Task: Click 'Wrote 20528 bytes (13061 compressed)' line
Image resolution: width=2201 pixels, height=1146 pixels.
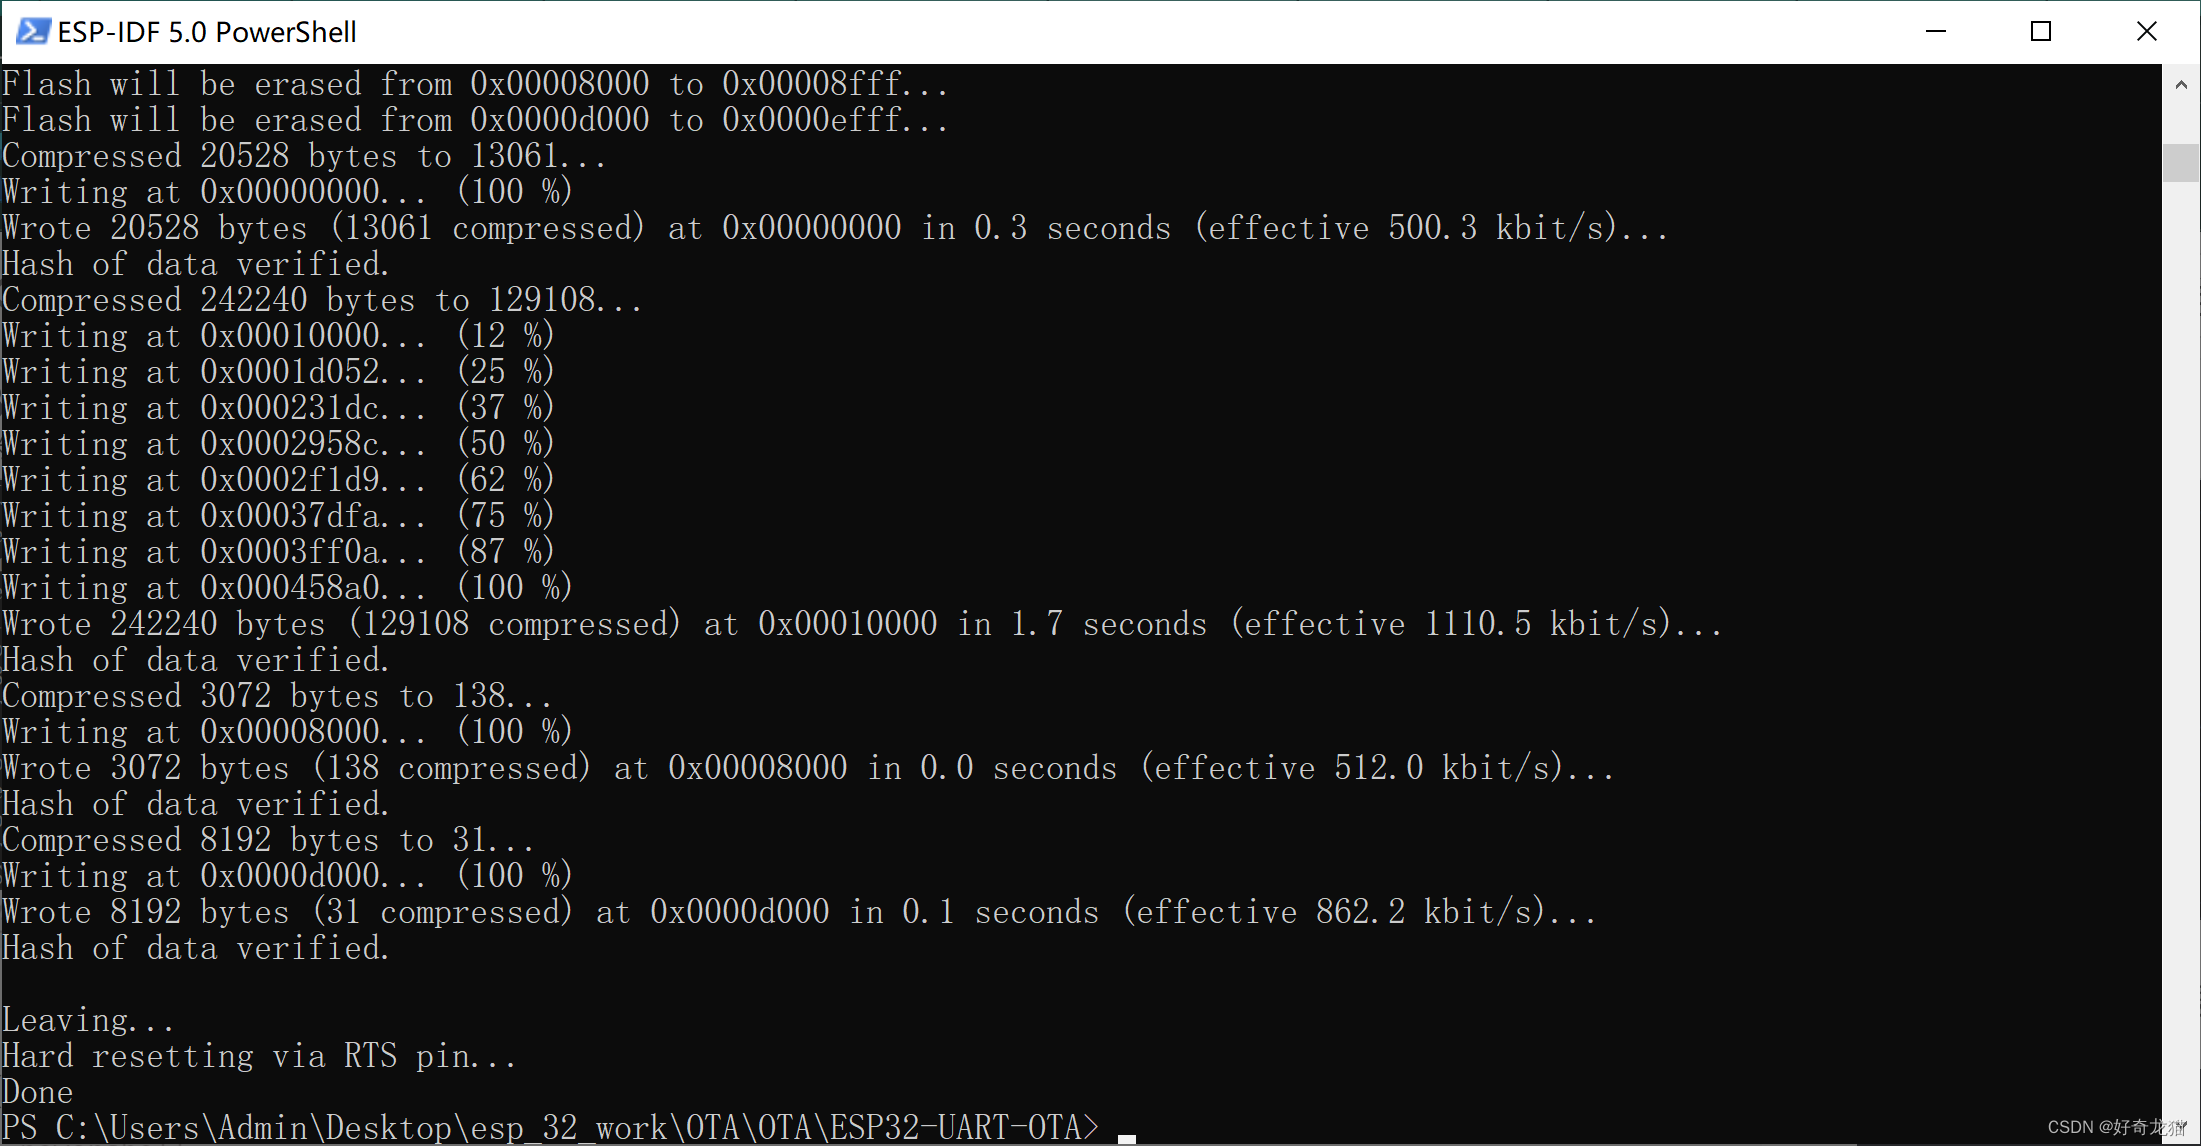Action: (x=835, y=228)
